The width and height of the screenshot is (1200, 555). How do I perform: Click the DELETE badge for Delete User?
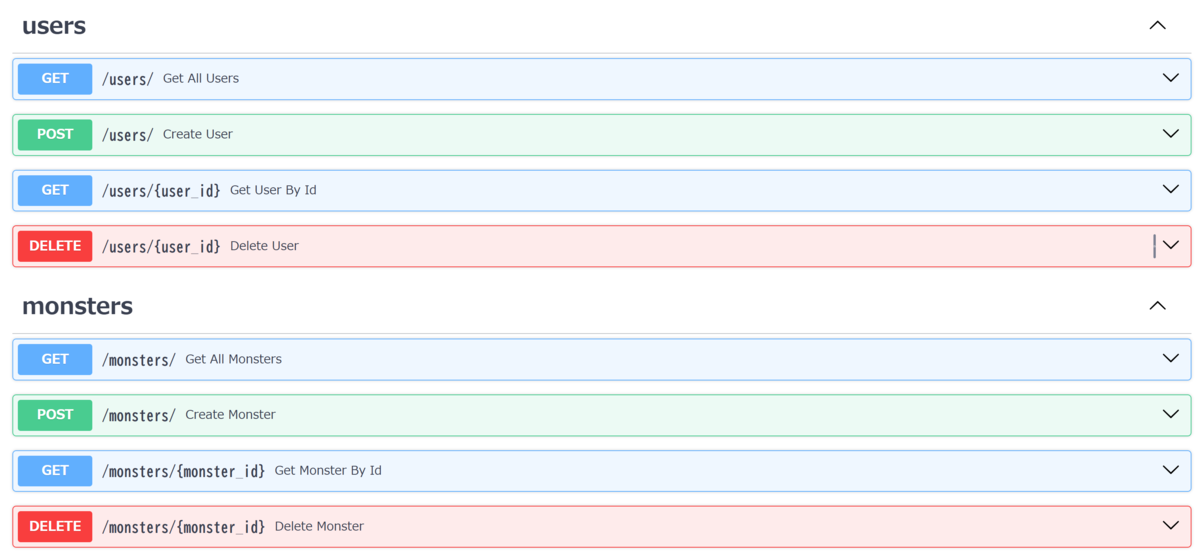pyautogui.click(x=55, y=246)
